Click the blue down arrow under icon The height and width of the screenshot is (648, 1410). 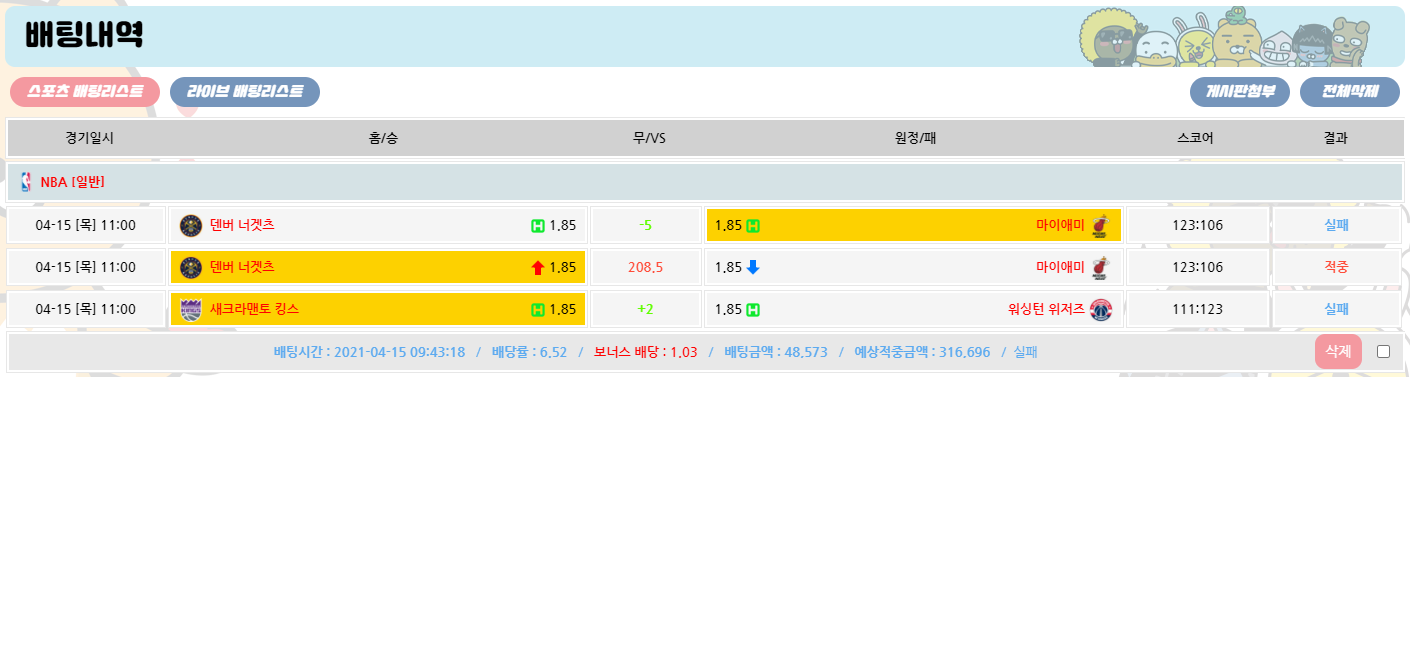[x=753, y=268]
